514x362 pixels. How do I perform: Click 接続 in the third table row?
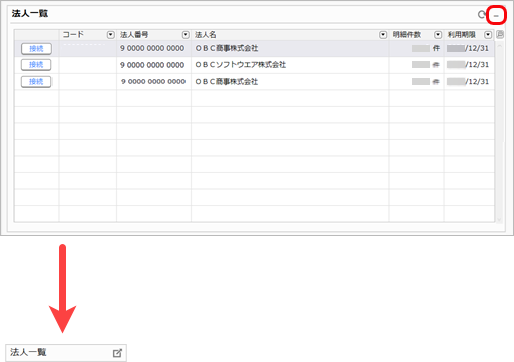tap(36, 82)
